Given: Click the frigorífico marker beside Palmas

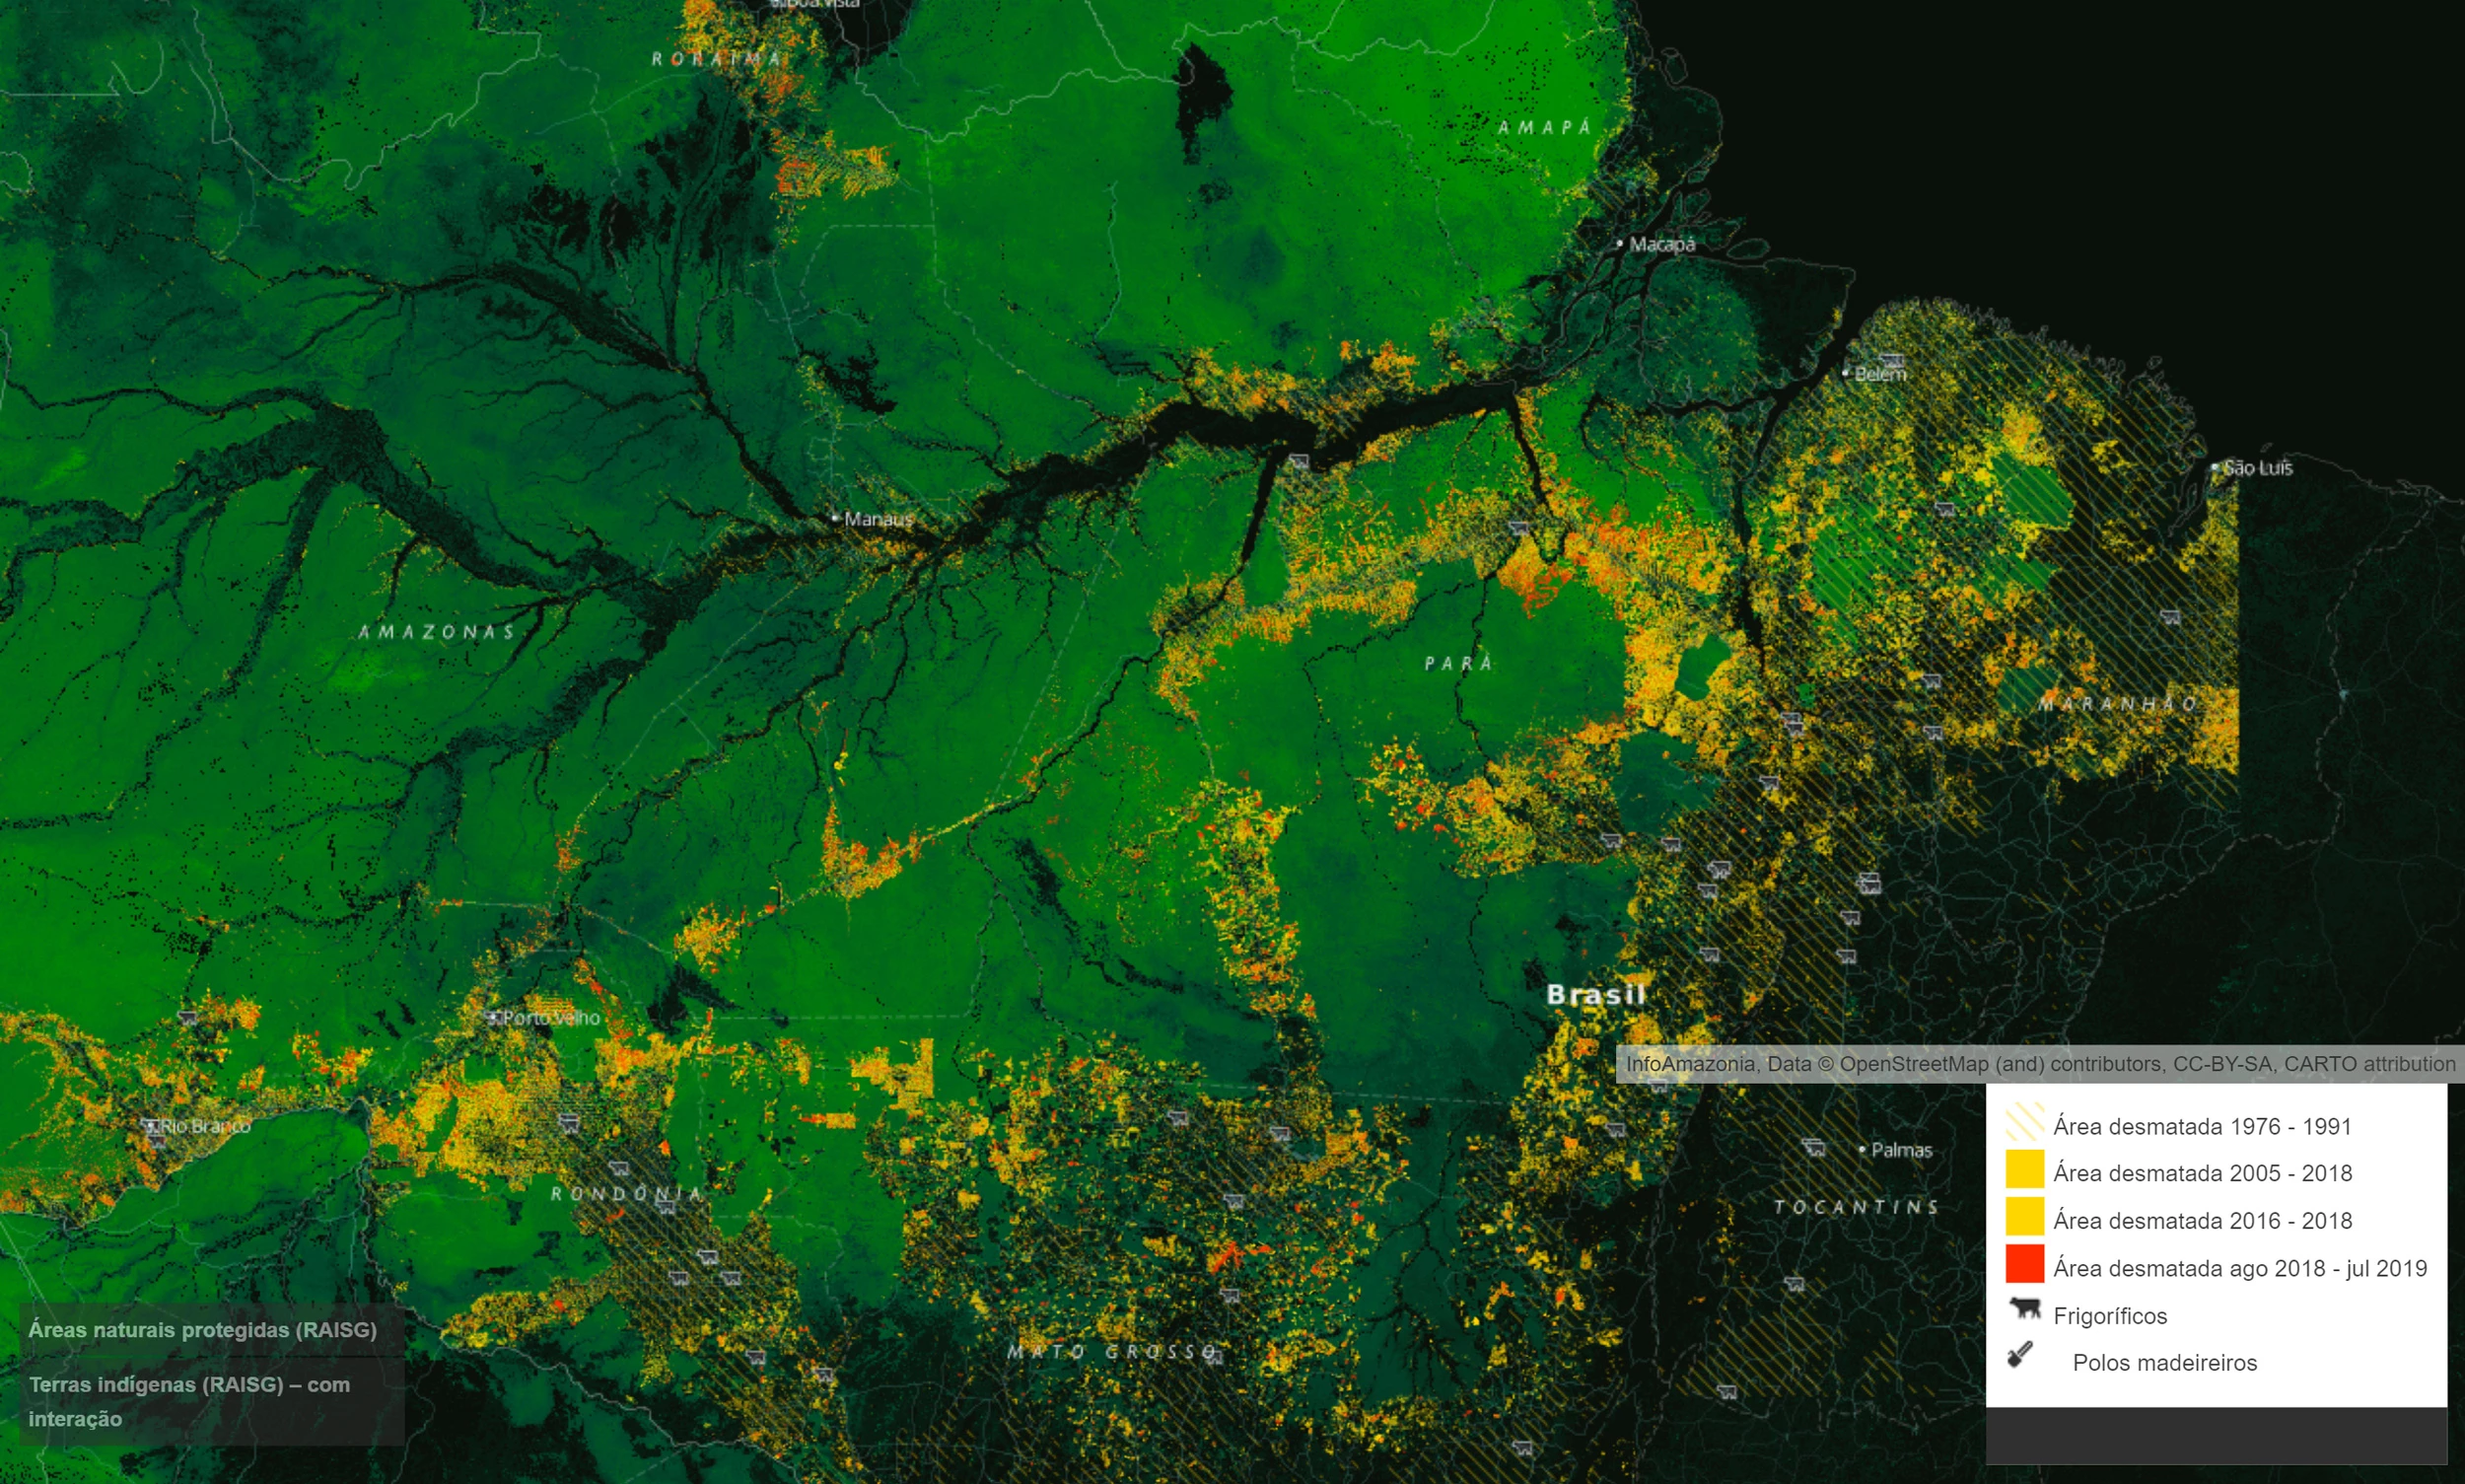Looking at the screenshot, I should point(1814,1148).
